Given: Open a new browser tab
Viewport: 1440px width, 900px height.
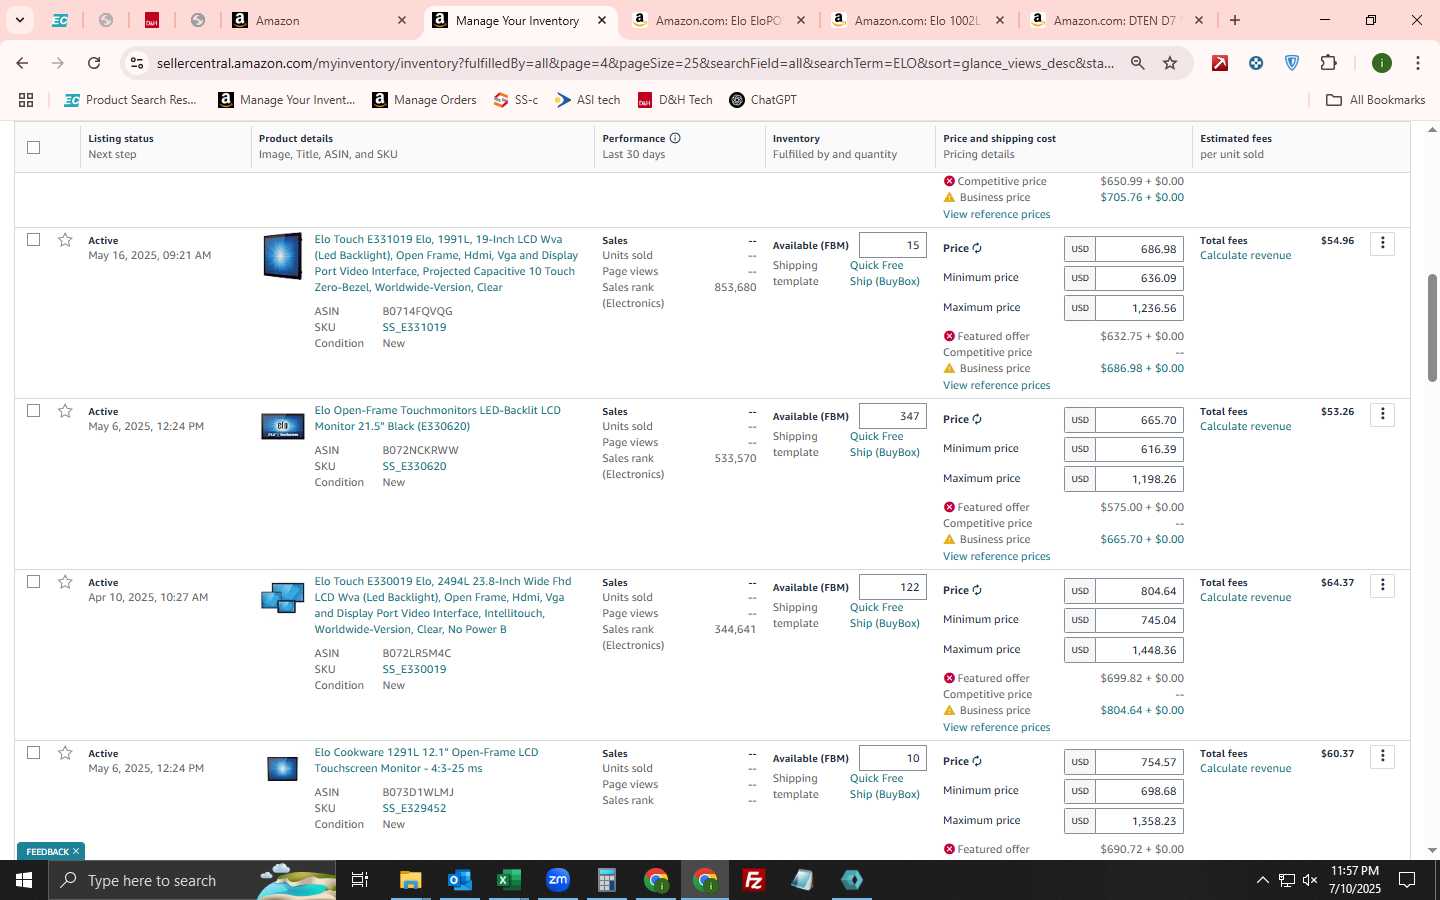Looking at the screenshot, I should point(1235,20).
